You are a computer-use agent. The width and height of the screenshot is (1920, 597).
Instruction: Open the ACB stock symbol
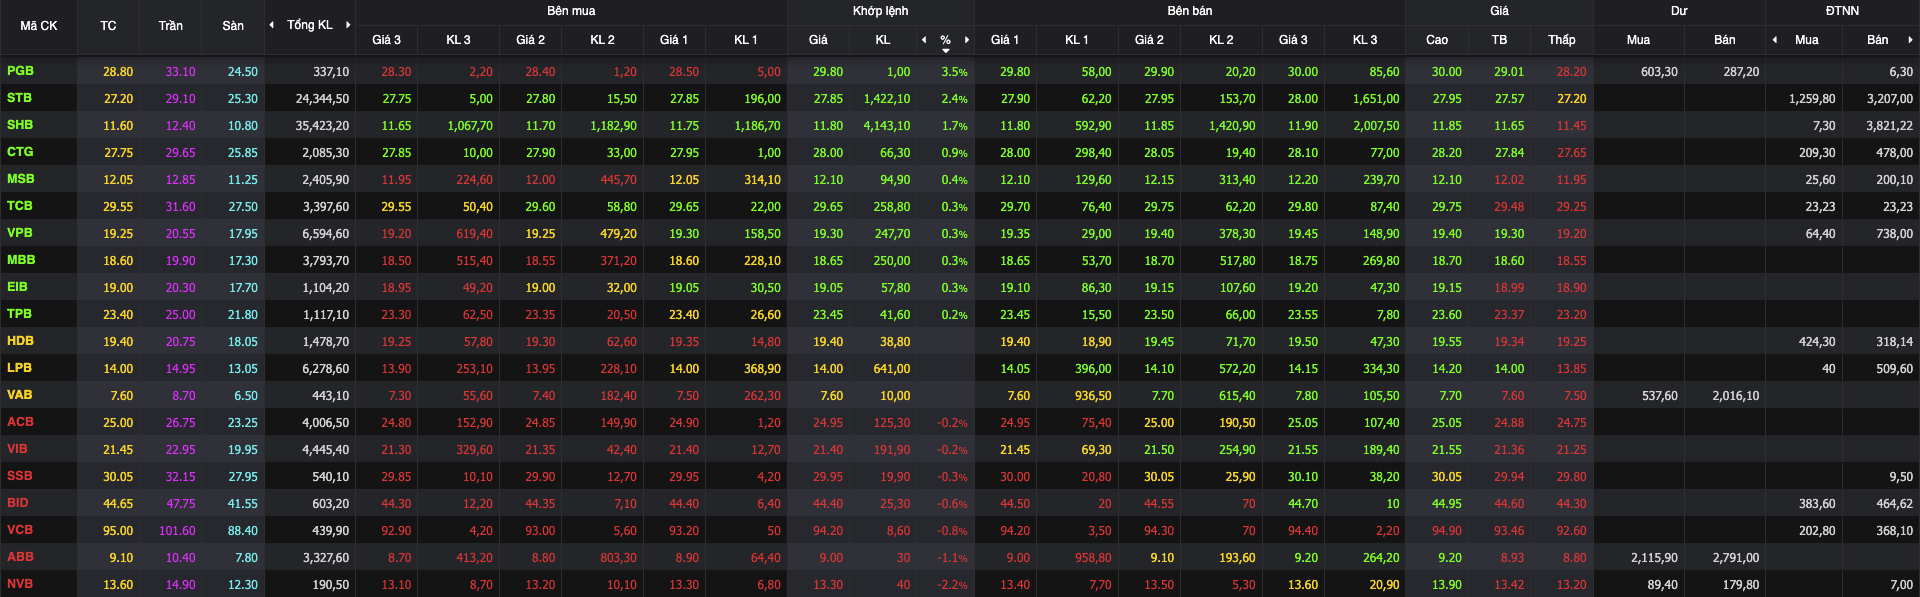tap(20, 422)
